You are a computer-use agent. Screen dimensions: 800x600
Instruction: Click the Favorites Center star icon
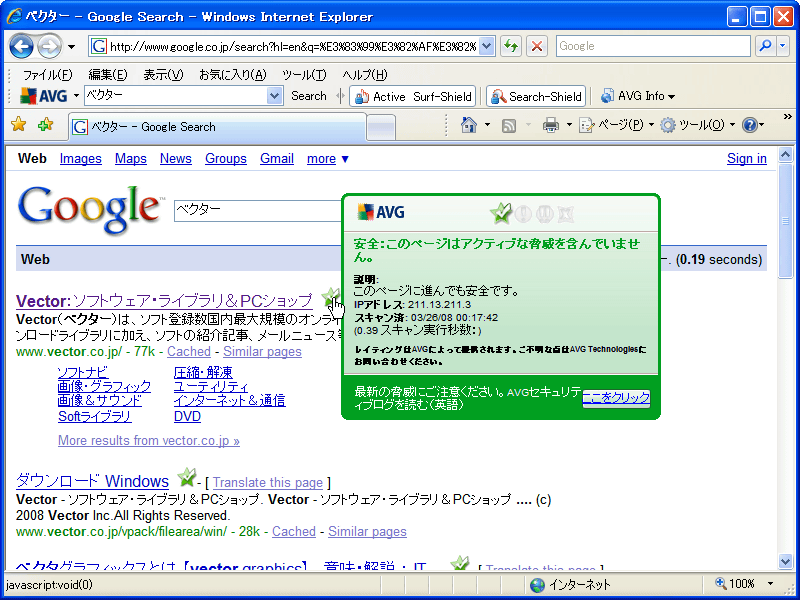[19, 124]
